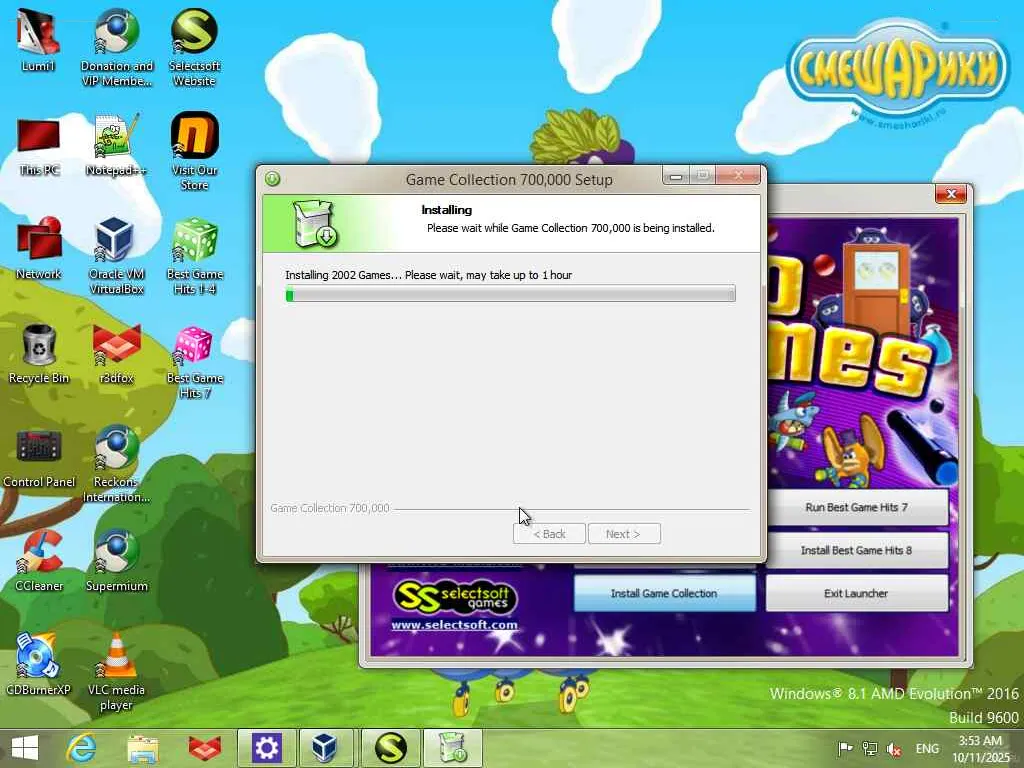Launch the r3dfox browser shortcut

[116, 353]
